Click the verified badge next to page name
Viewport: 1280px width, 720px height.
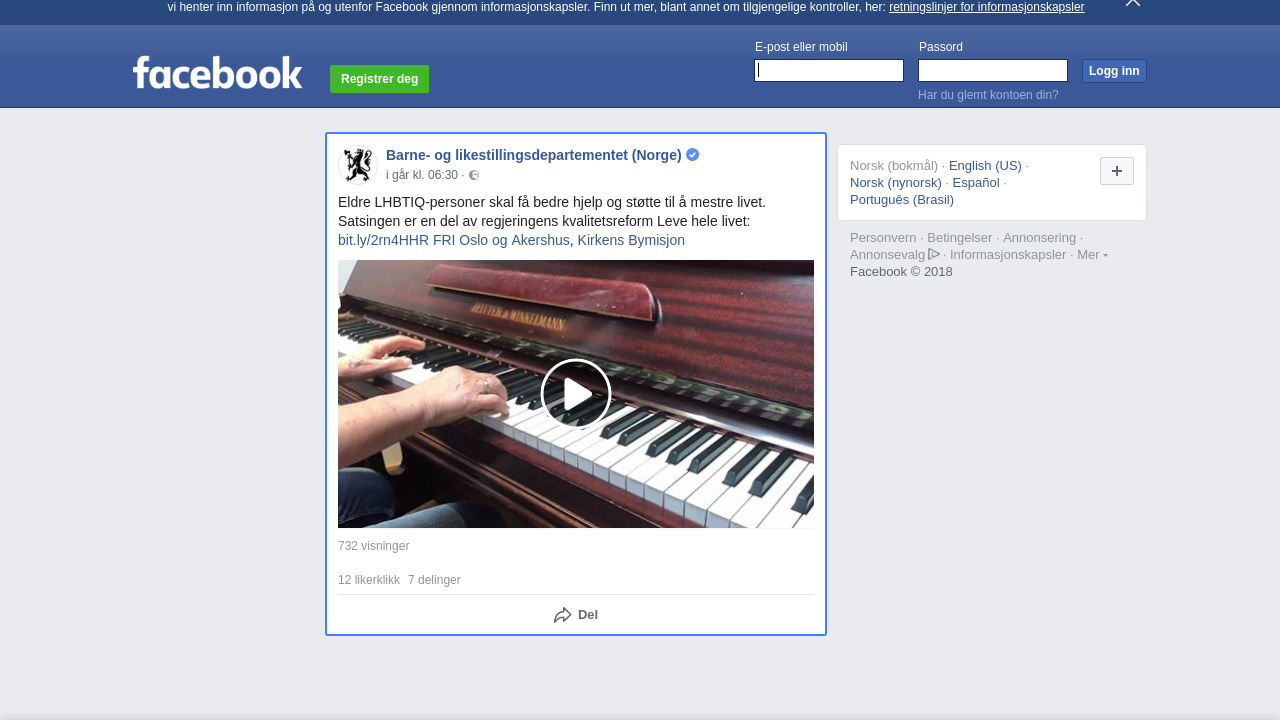[692, 155]
